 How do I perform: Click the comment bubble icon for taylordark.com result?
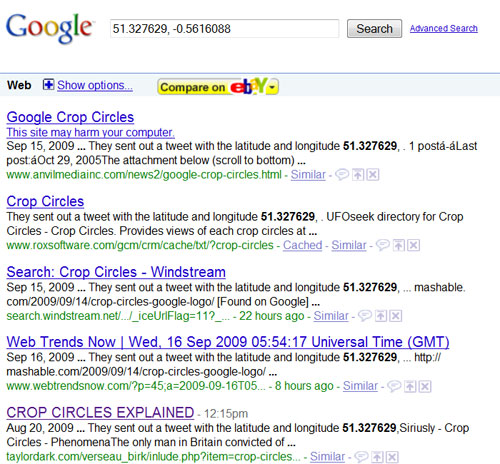click(361, 457)
